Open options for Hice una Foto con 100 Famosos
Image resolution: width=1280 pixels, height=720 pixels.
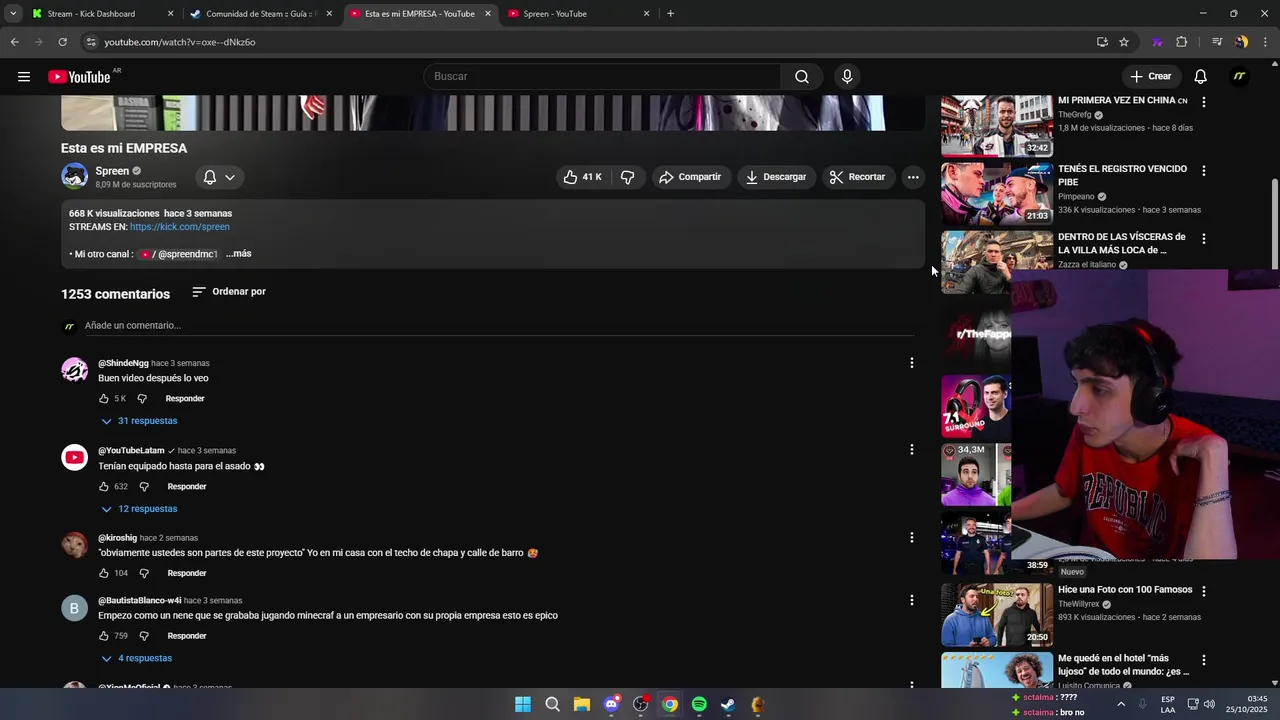1203,592
